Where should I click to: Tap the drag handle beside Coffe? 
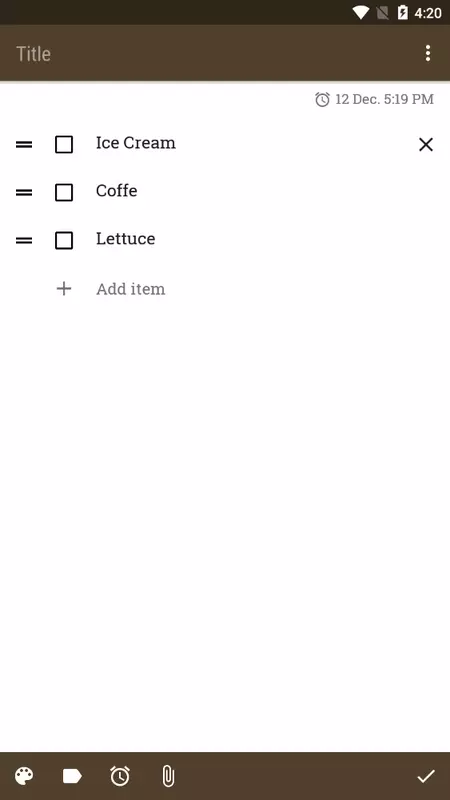pyautogui.click(x=24, y=193)
